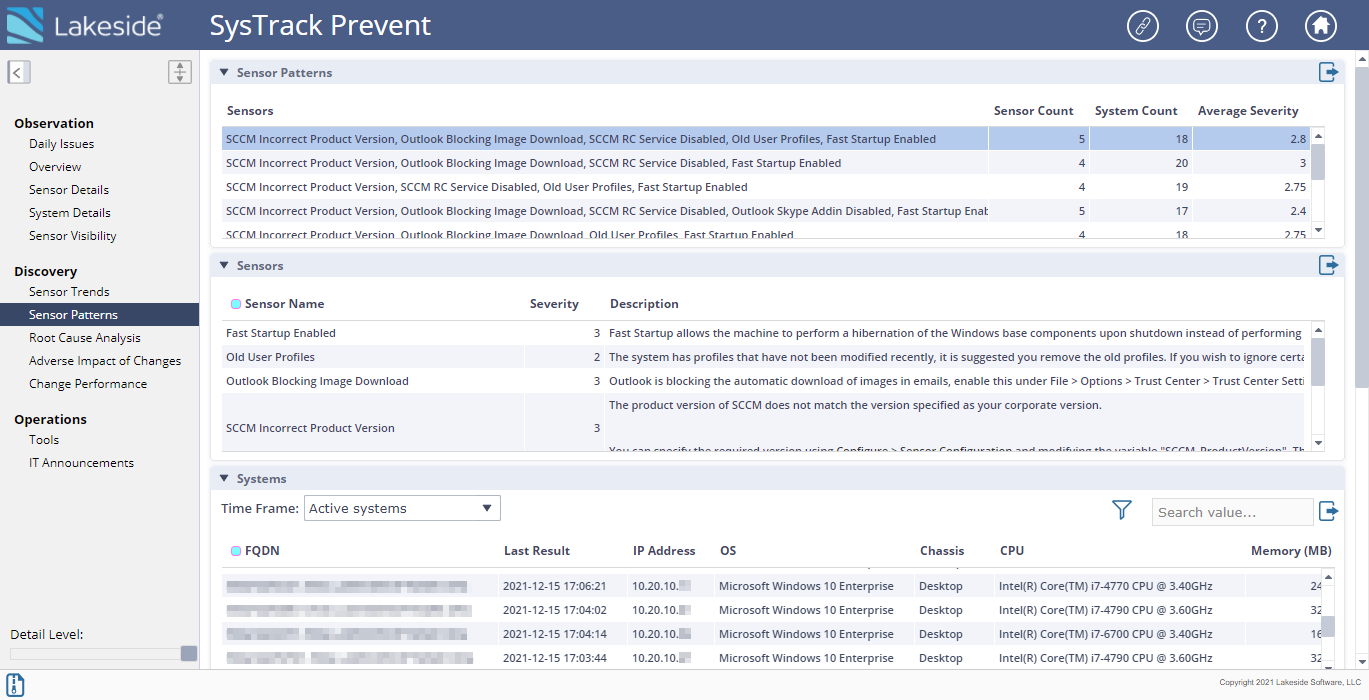Click the Lakeside logo
Image resolution: width=1369 pixels, height=700 pixels.
[85, 25]
